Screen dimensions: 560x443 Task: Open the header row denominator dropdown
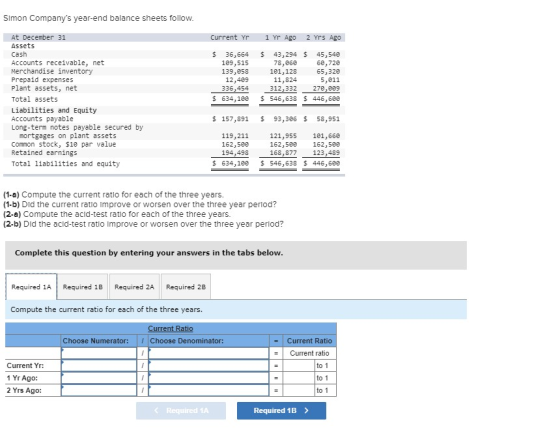[x=209, y=353]
